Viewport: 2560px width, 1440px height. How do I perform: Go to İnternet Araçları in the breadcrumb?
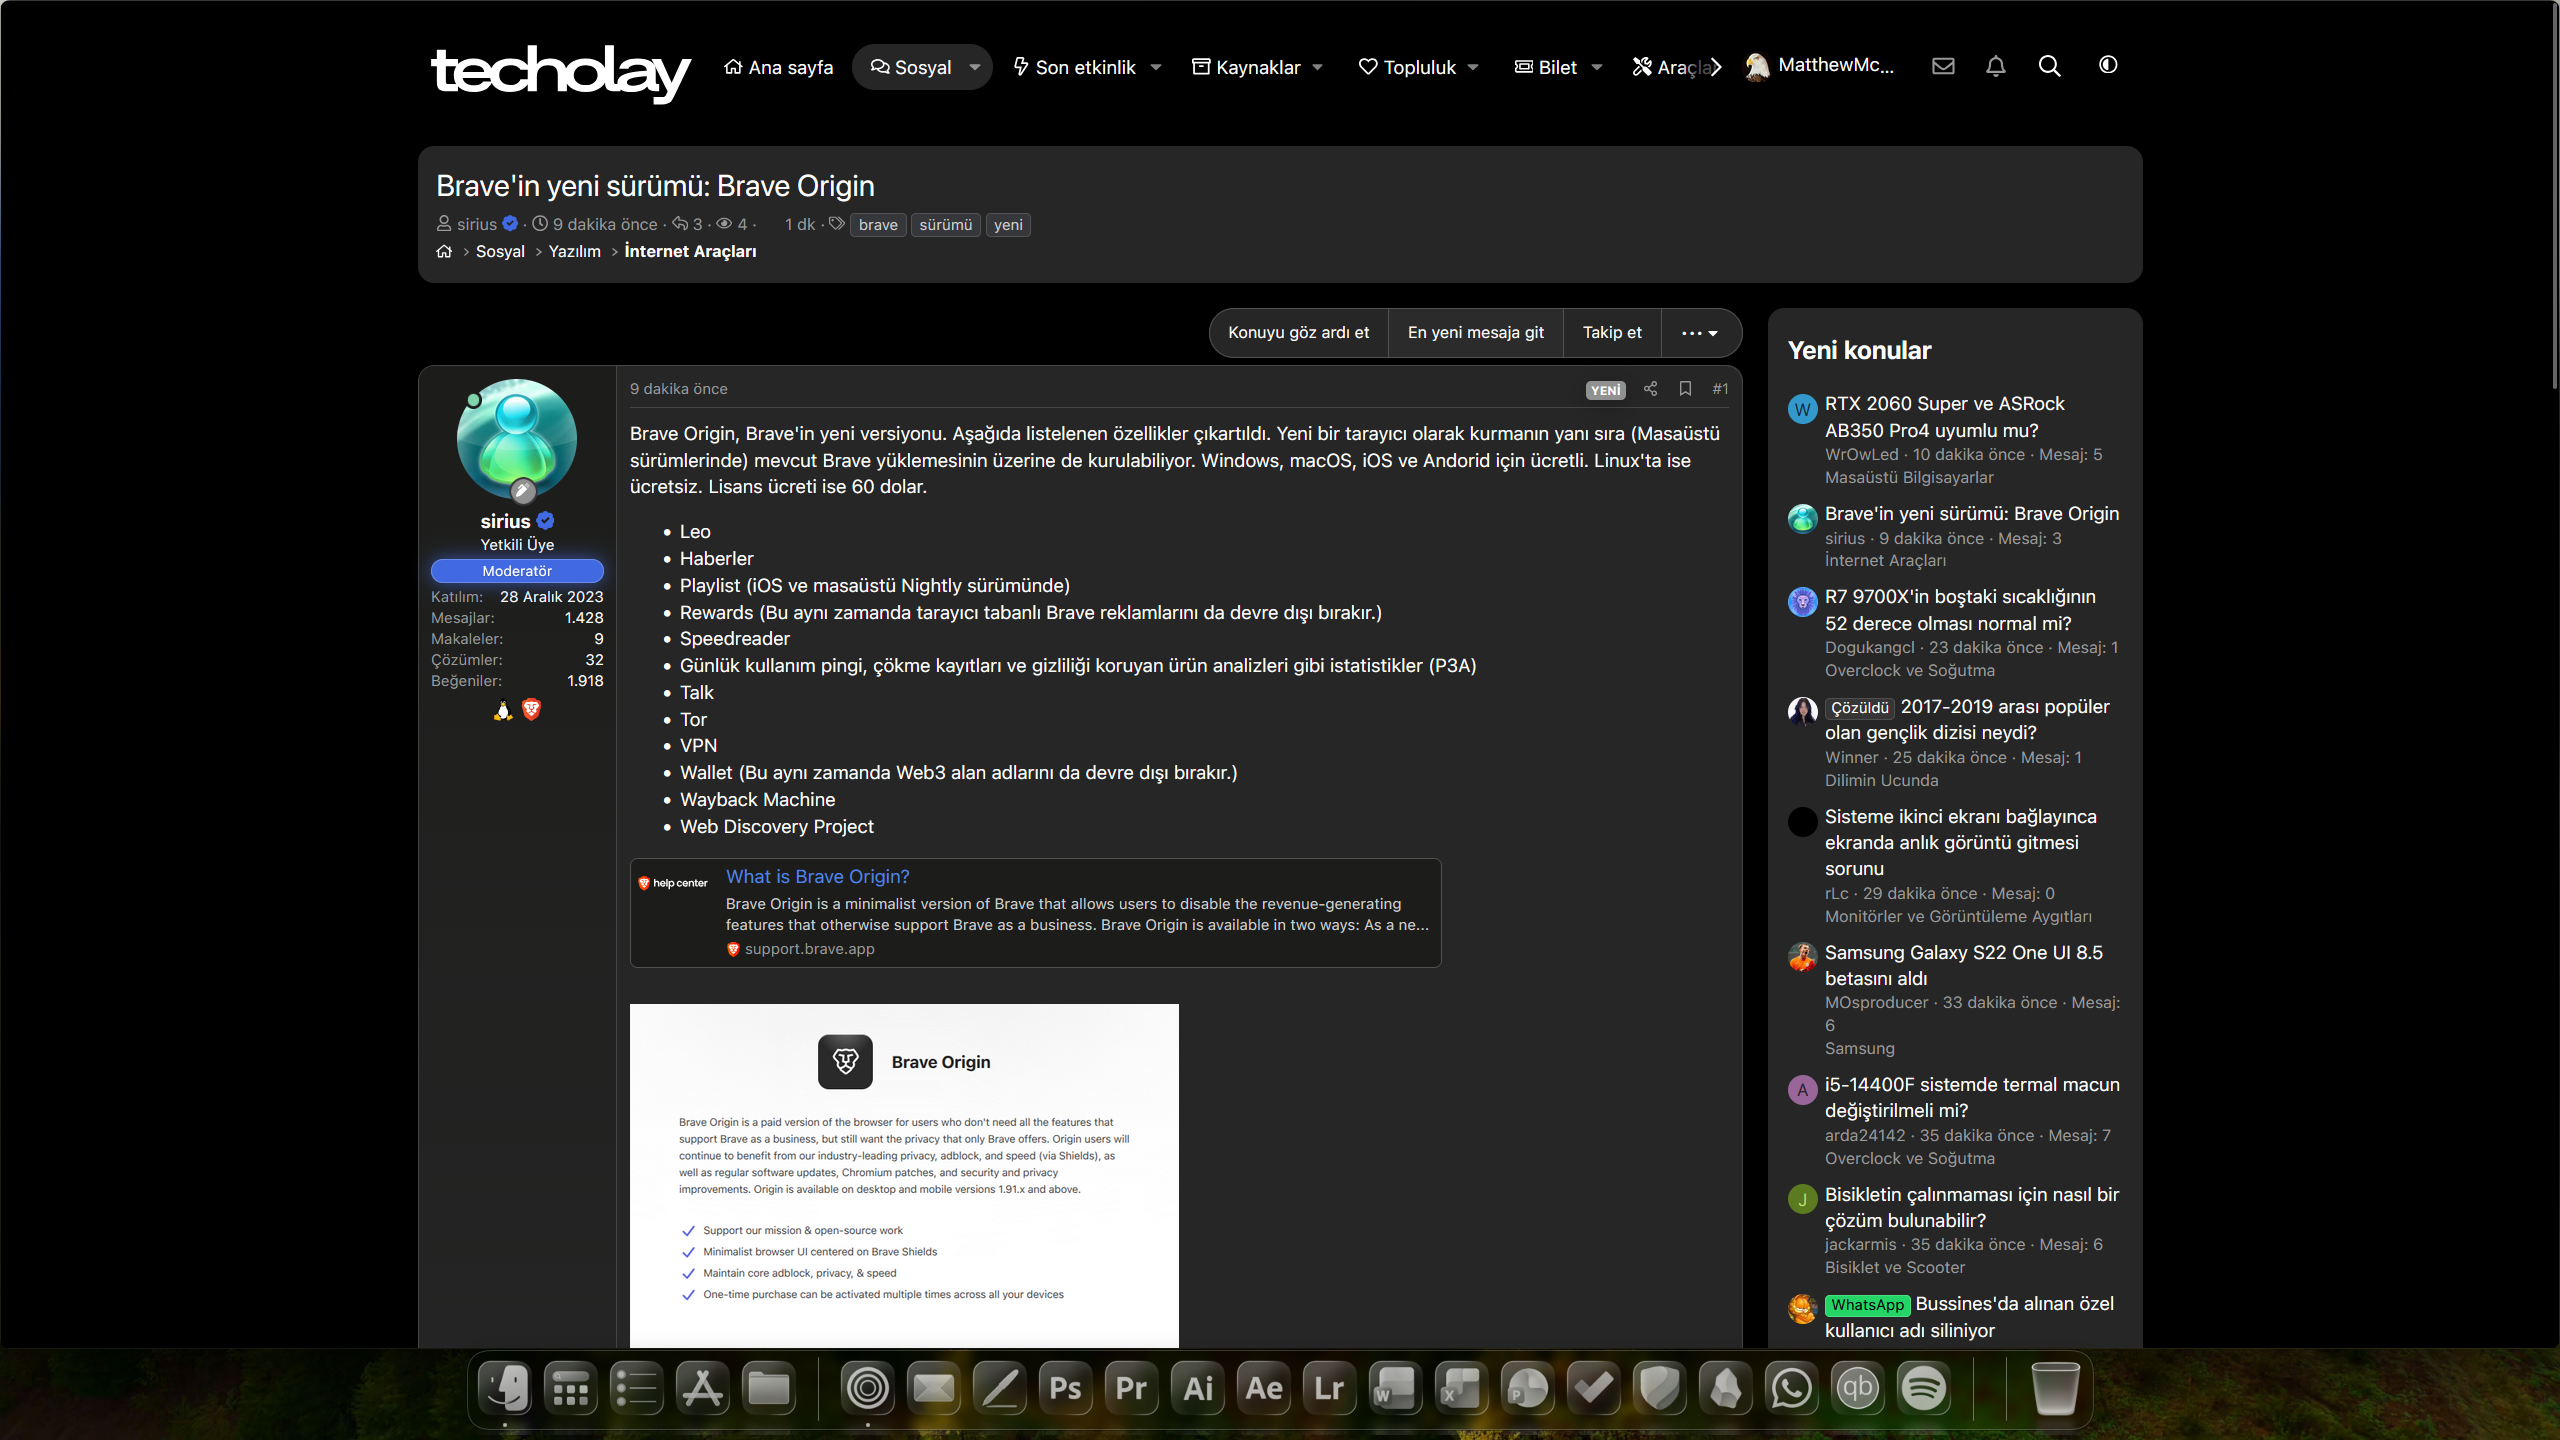pos(690,252)
